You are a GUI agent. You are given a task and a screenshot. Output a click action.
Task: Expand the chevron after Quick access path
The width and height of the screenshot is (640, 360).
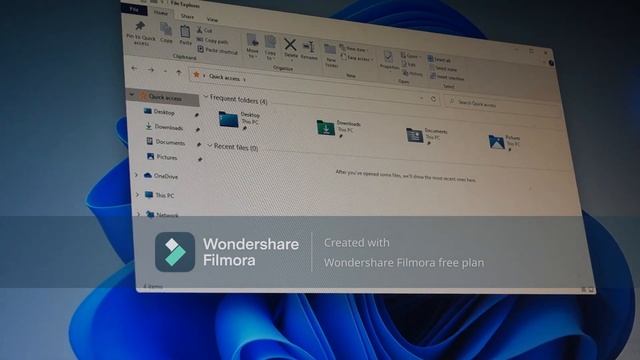coord(244,80)
